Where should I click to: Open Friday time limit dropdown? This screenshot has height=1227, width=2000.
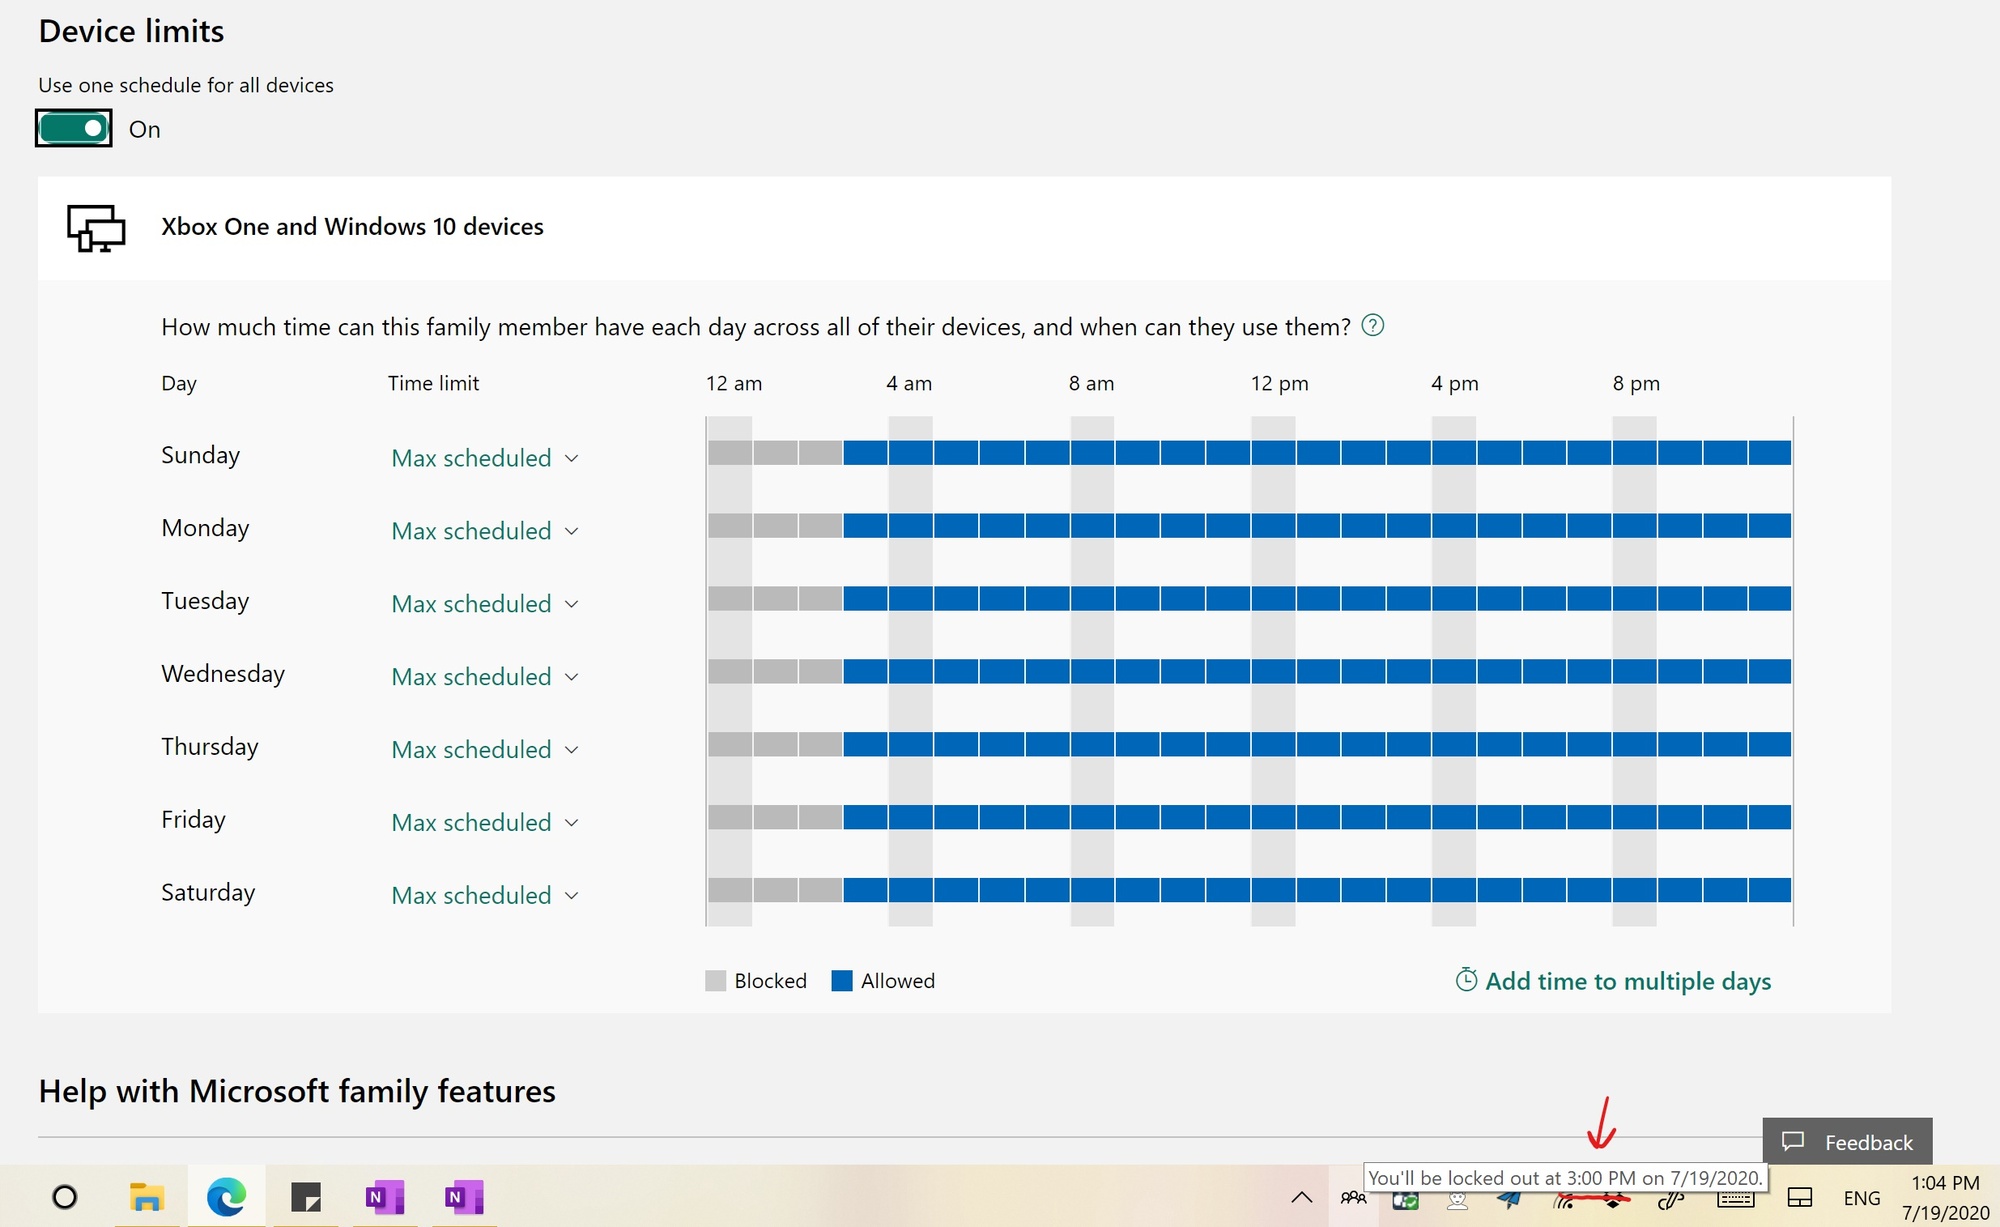point(485,823)
